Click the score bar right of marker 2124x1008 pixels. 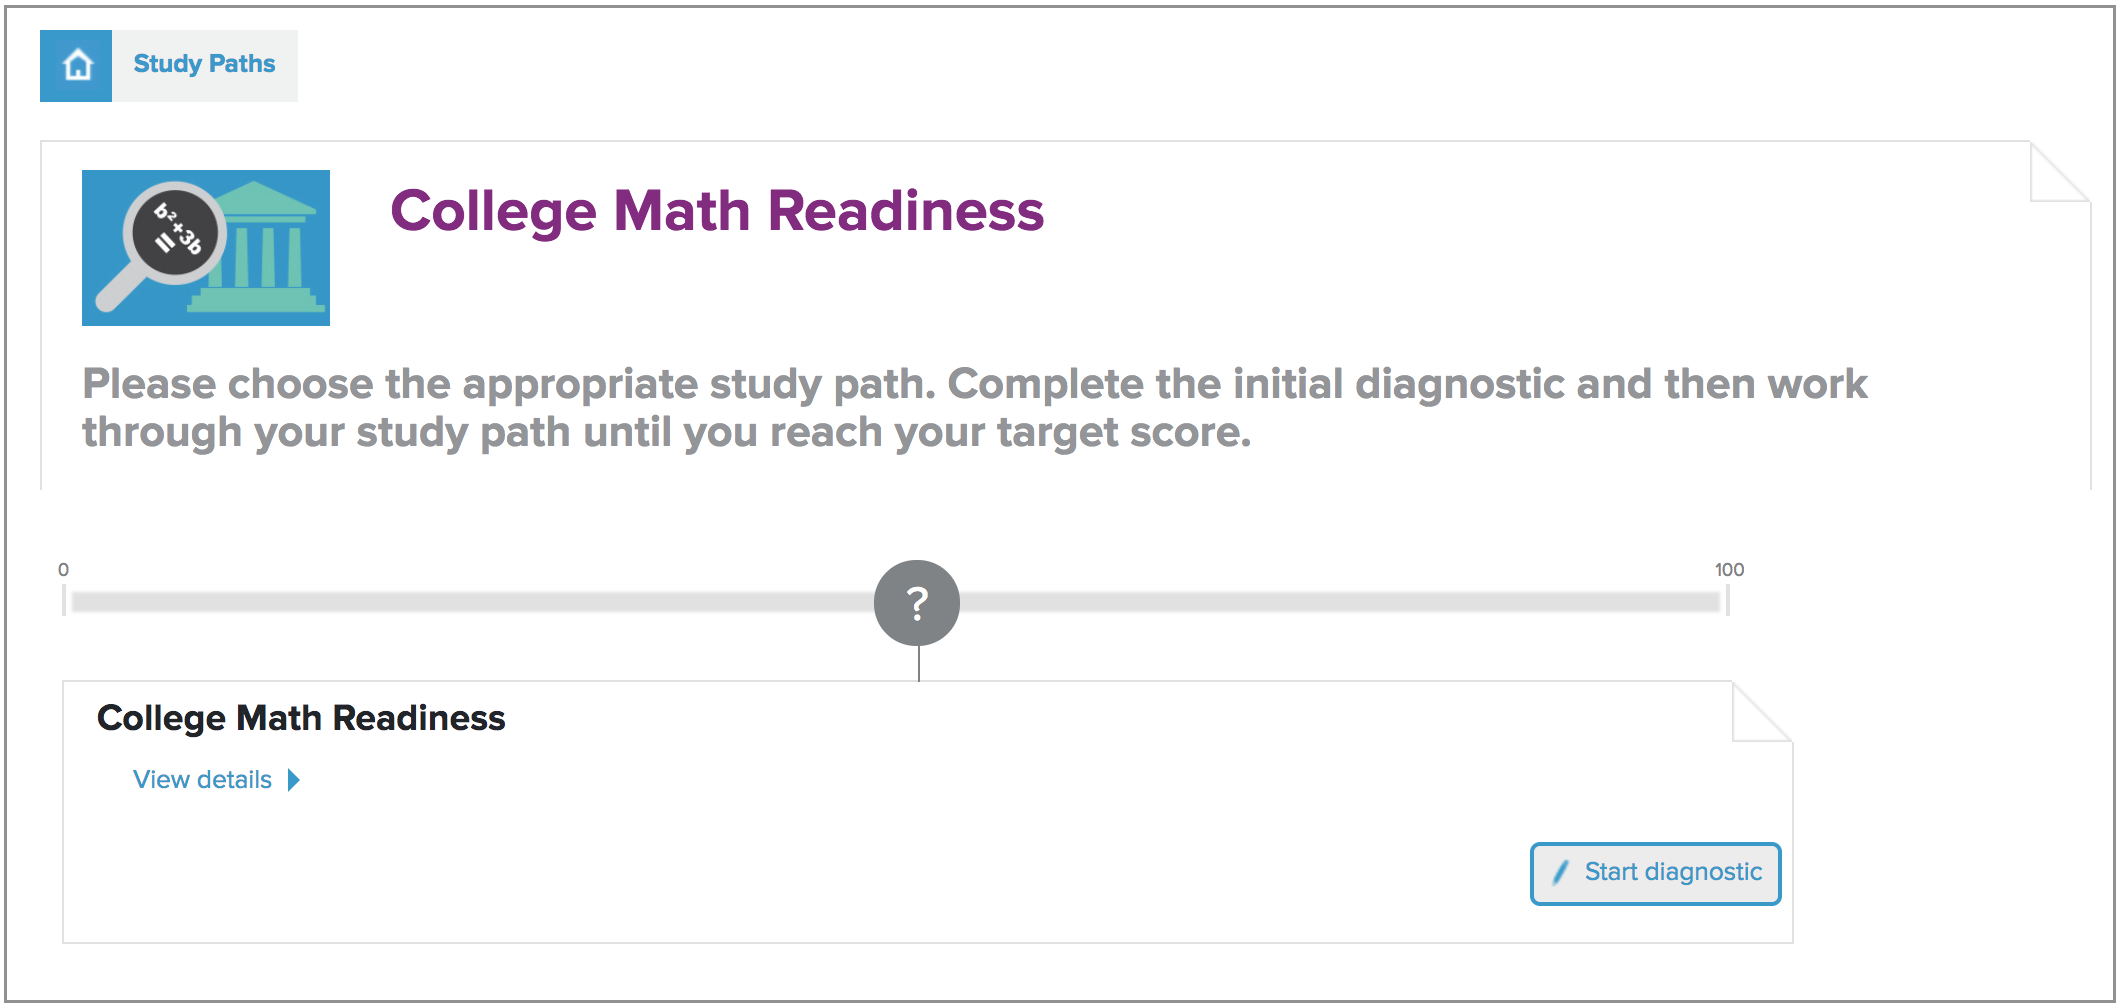[x=1340, y=602]
